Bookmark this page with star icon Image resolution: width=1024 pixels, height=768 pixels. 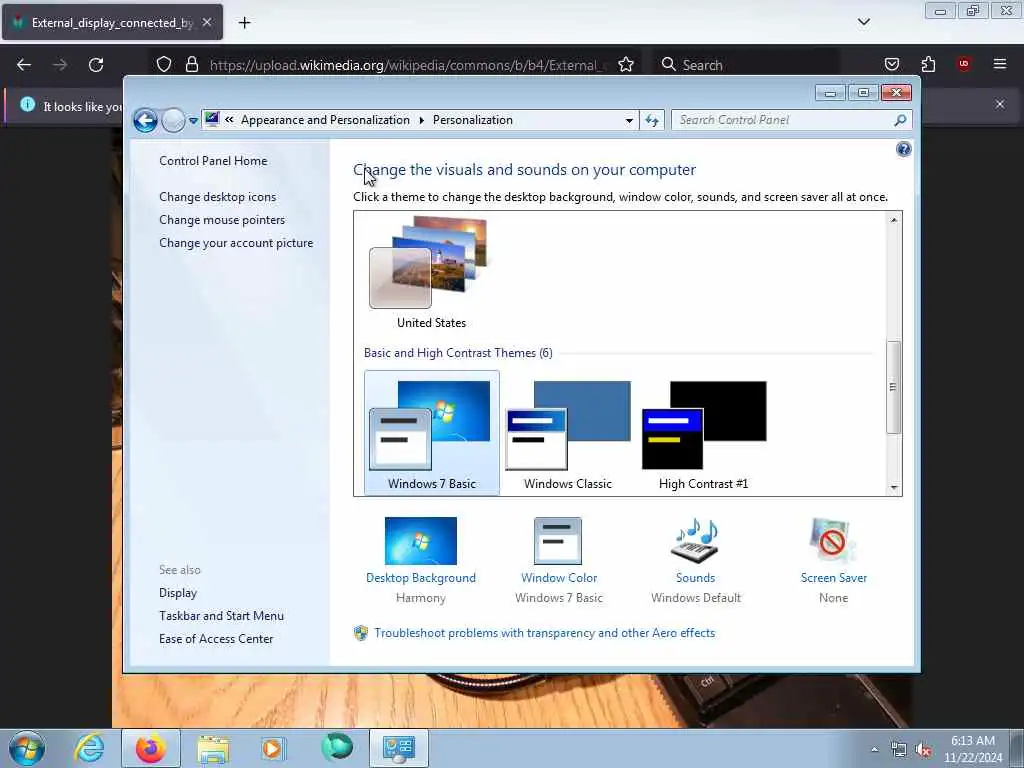626,65
